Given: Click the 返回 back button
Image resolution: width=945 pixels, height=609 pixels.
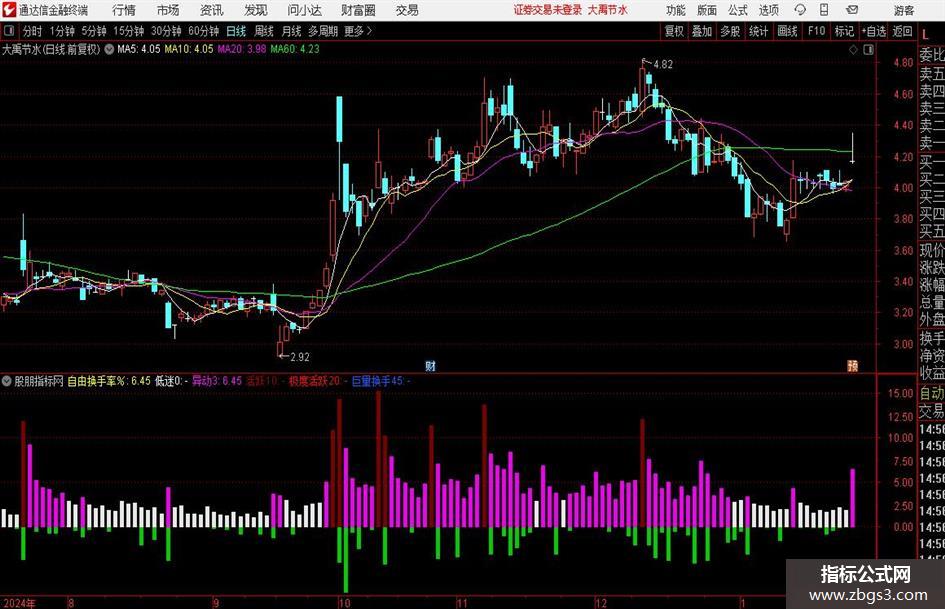Looking at the screenshot, I should coord(902,31).
